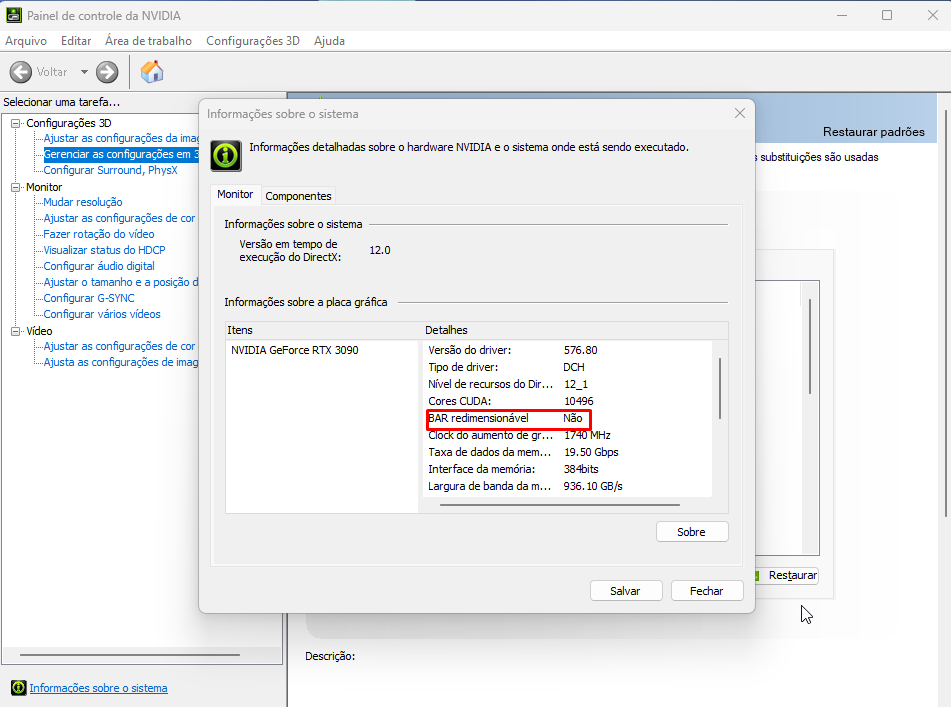
Task: Switch to the Componentes tab
Action: (298, 196)
